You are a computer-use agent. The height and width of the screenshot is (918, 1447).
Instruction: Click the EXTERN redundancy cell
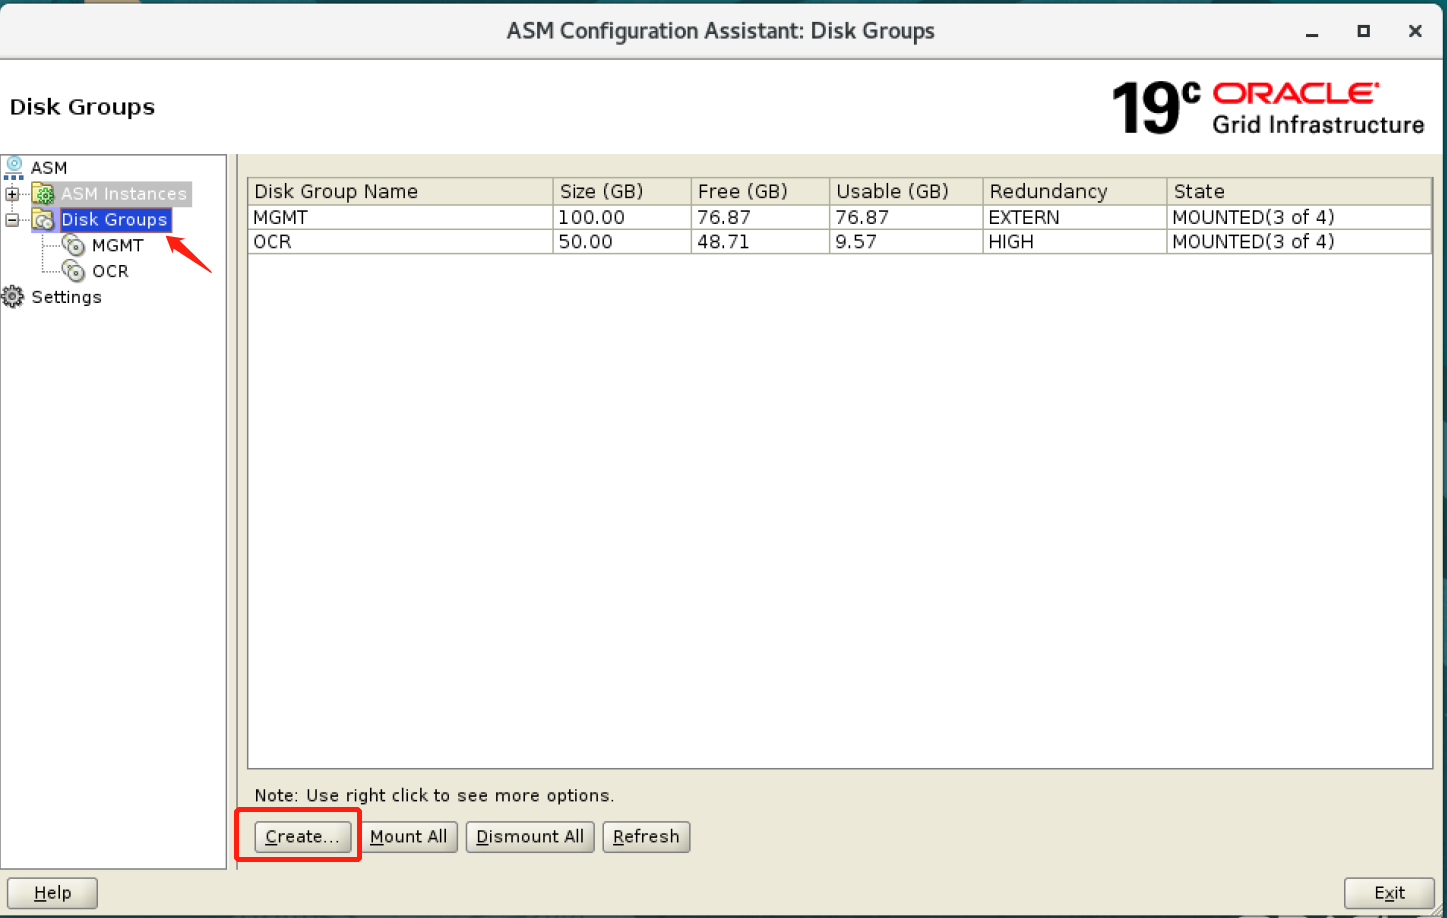[1074, 217]
